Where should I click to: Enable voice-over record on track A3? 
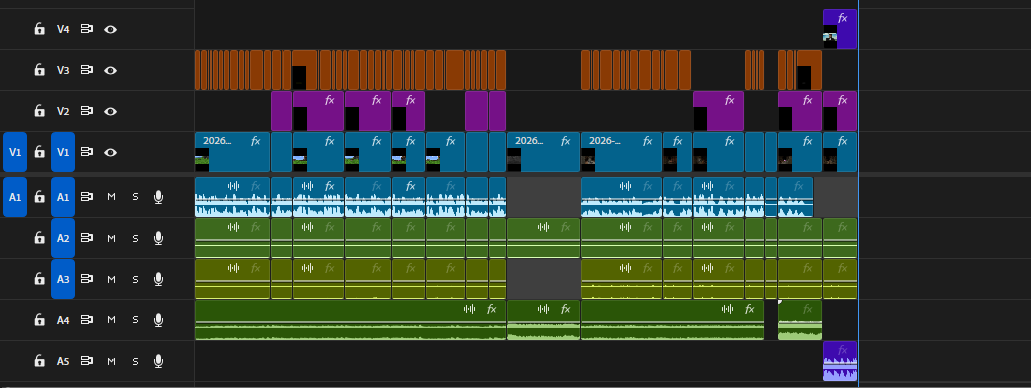pyautogui.click(x=158, y=279)
